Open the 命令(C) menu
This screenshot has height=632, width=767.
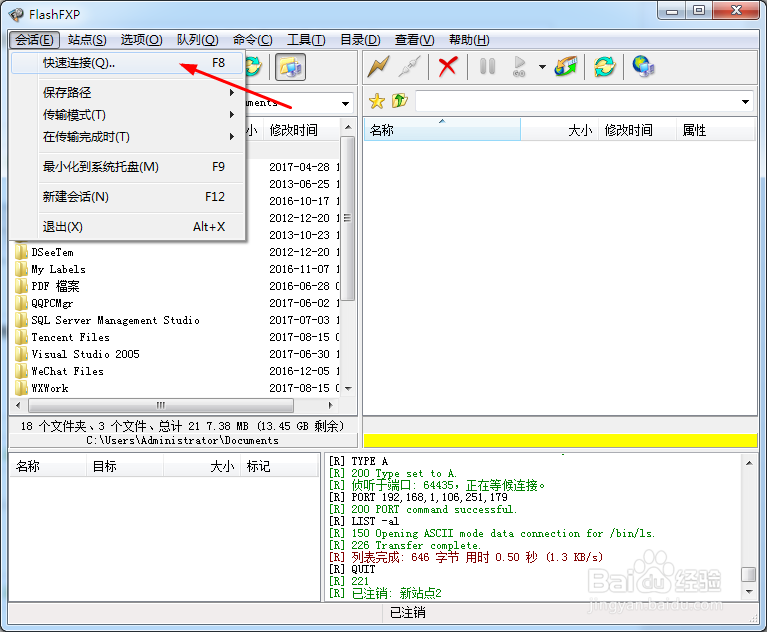coord(252,40)
